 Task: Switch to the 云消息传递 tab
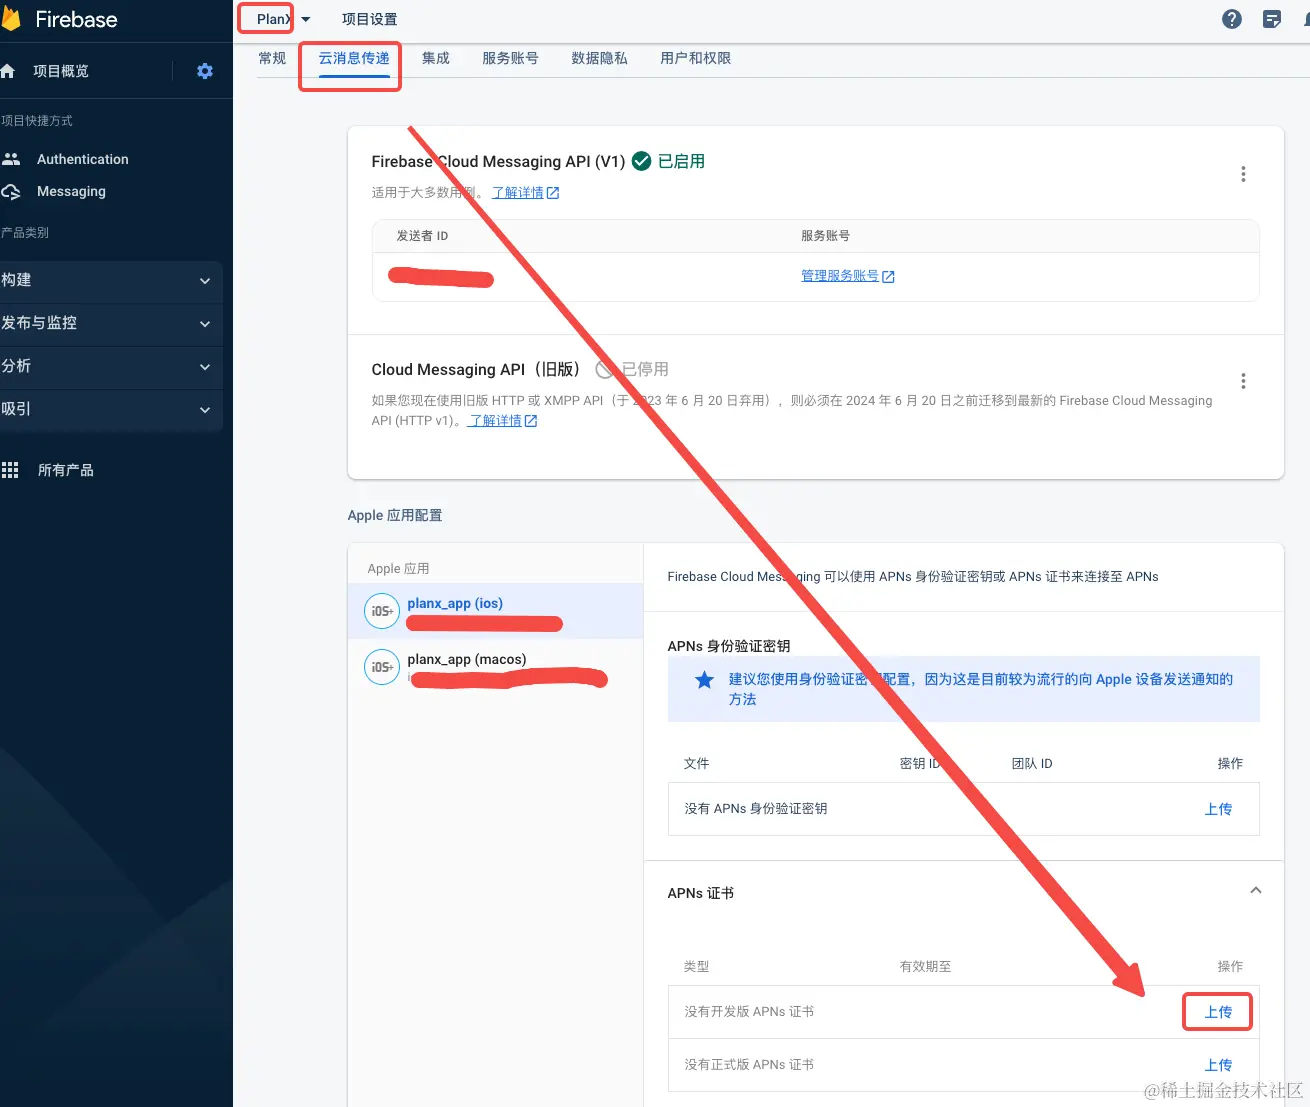coord(354,58)
